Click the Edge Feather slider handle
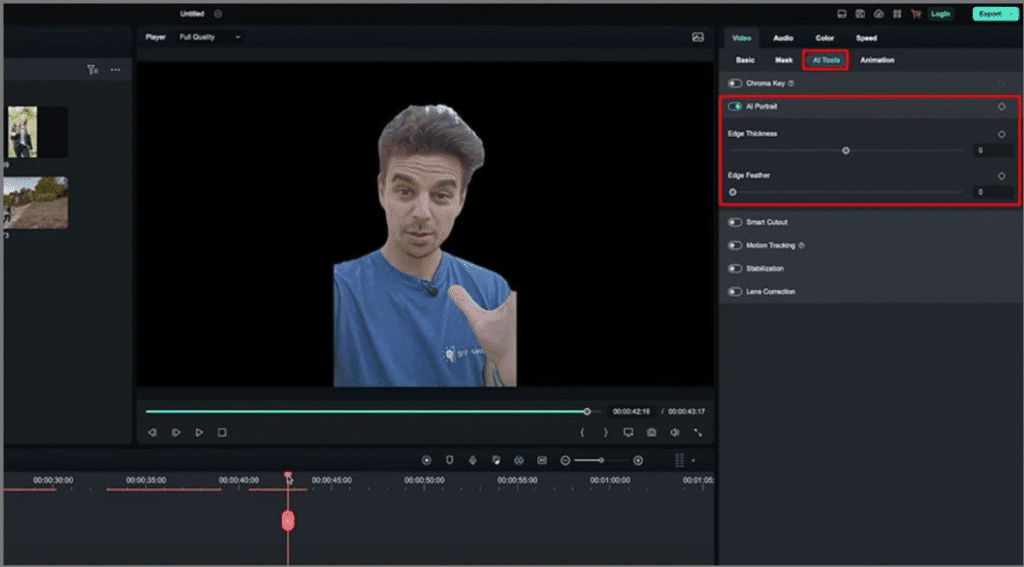Screen dimensions: 1024x567 733,192
